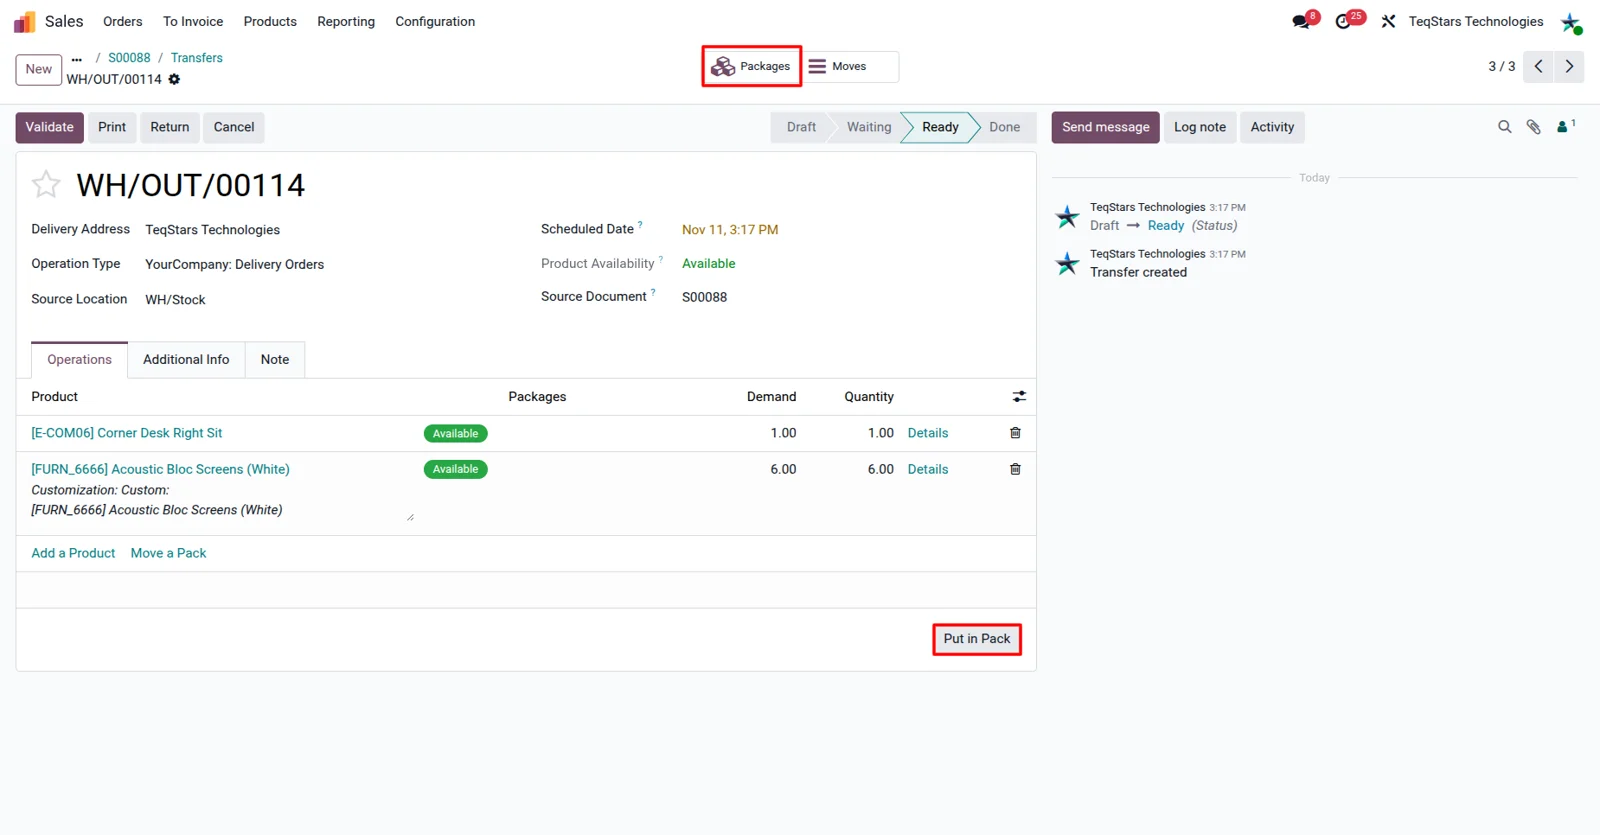
Task: Open the Products menu
Action: (270, 21)
